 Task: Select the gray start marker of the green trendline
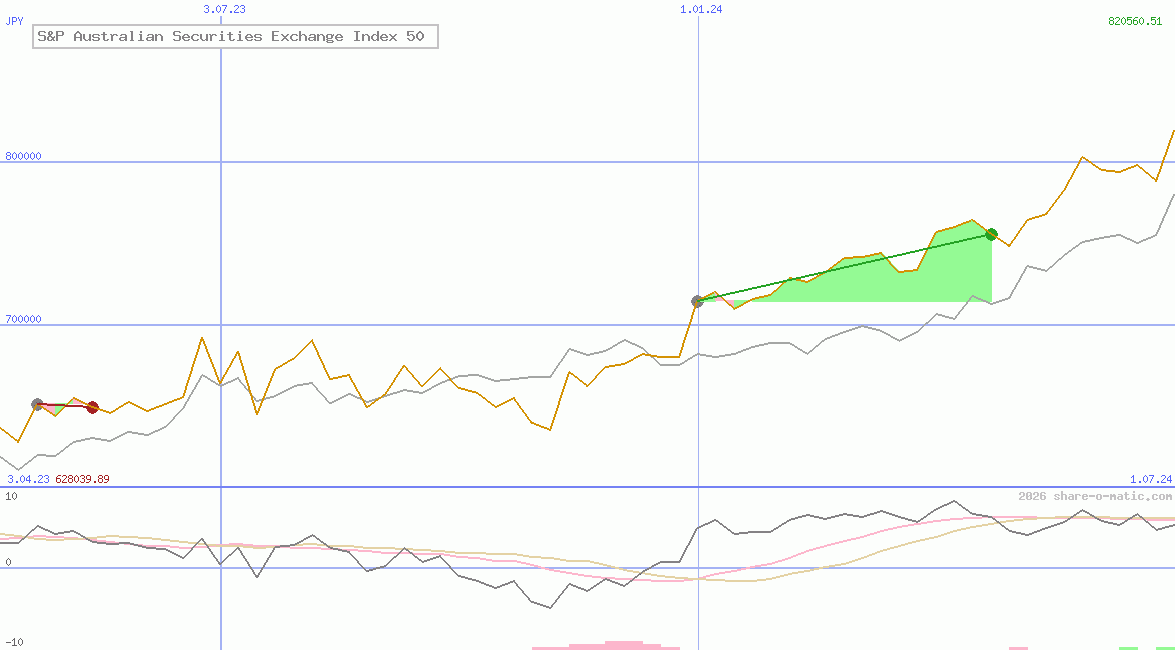coord(698,300)
